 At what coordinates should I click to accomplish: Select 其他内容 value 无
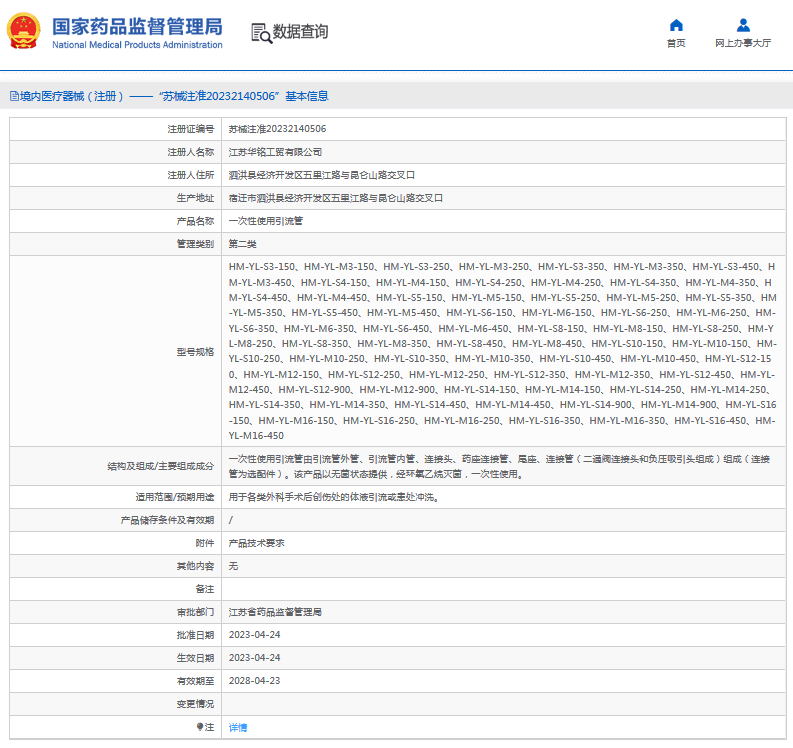coord(233,566)
